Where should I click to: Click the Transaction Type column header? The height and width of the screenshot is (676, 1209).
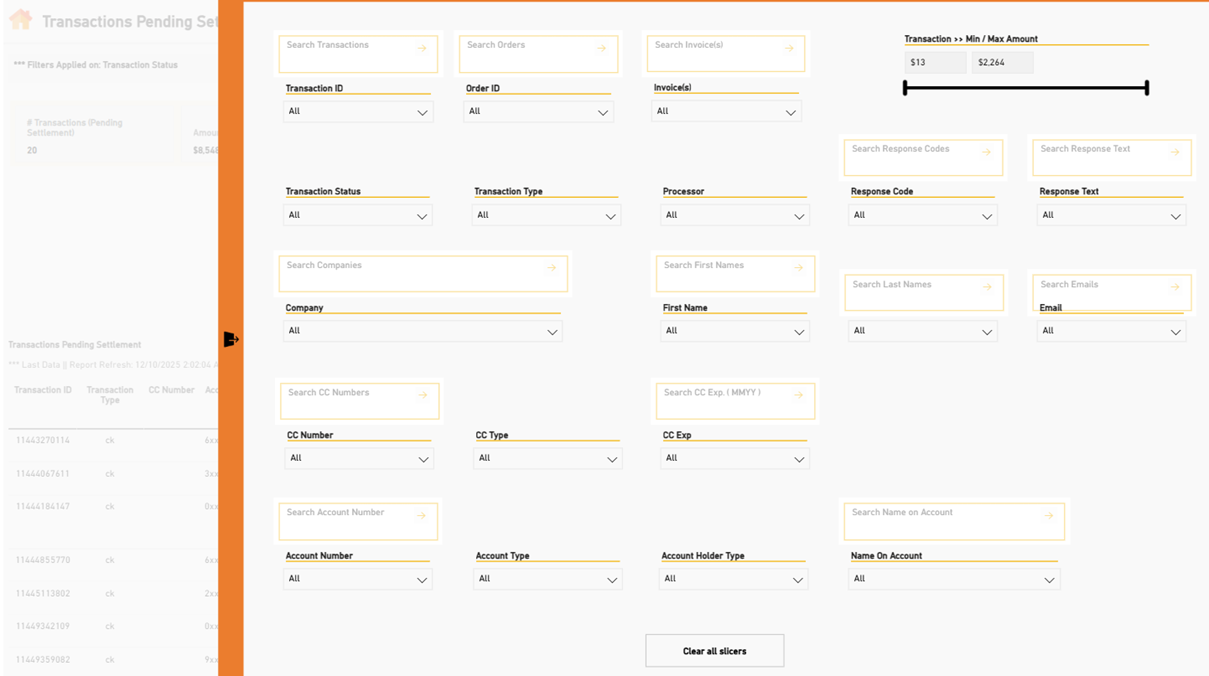click(x=110, y=395)
